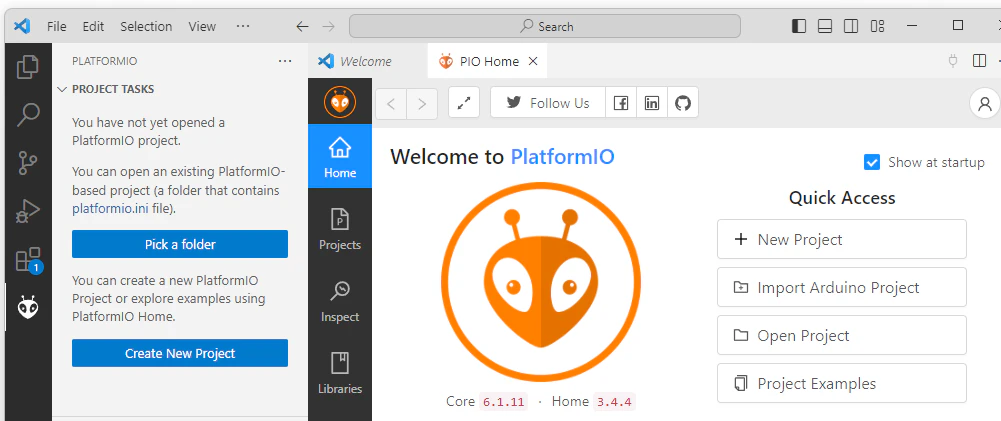
Task: Go forward using title bar arrow
Action: (328, 26)
